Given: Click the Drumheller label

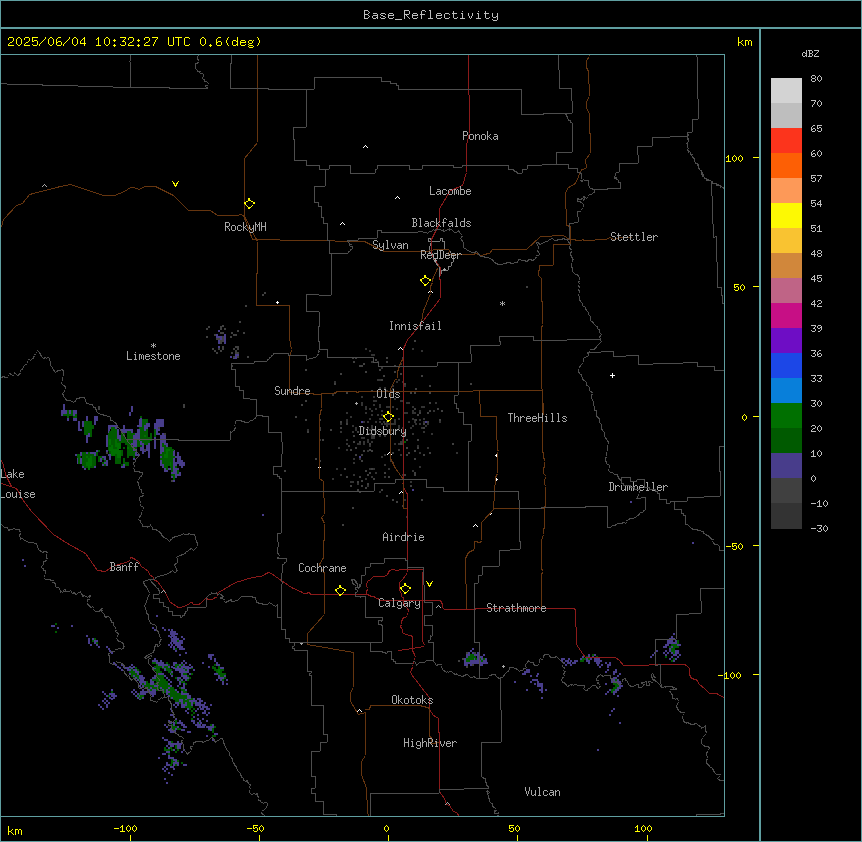Looking at the screenshot, I should [638, 487].
